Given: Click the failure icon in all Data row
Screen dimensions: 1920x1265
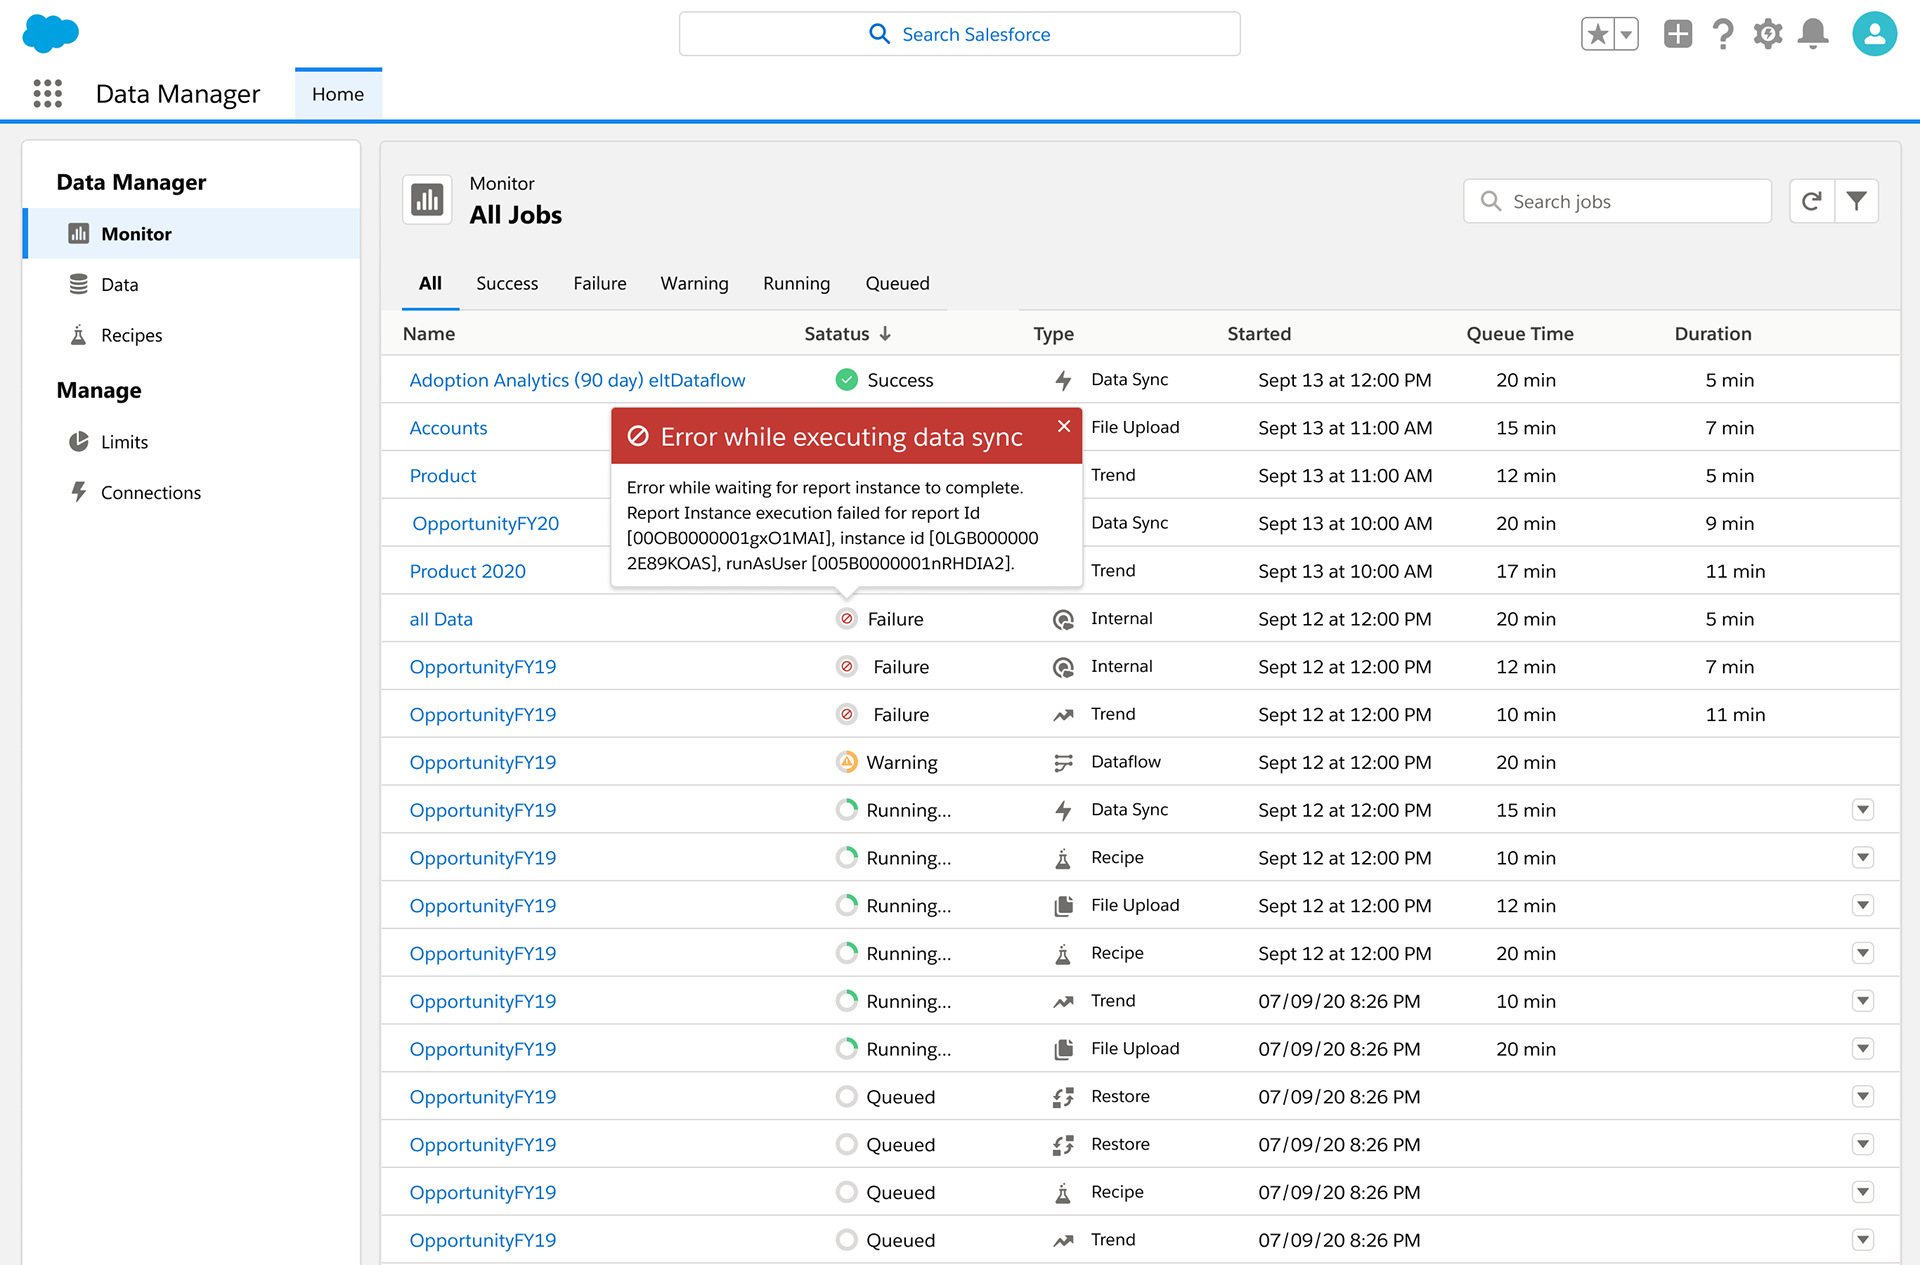Looking at the screenshot, I should (846, 619).
